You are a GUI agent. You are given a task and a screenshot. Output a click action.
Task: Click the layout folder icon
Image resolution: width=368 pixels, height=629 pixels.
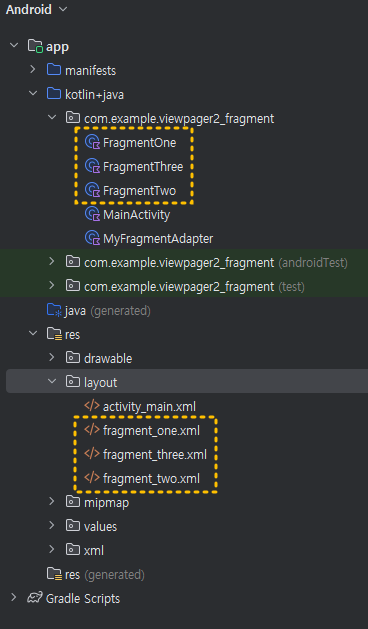point(73,382)
